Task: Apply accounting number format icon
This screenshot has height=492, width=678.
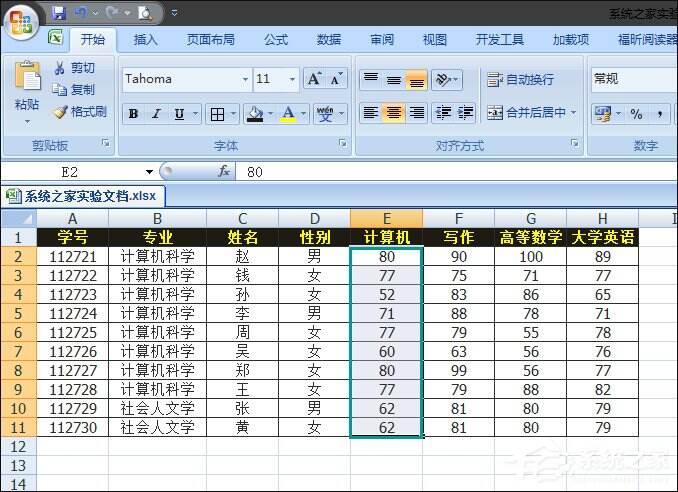Action: pyautogui.click(x=602, y=114)
